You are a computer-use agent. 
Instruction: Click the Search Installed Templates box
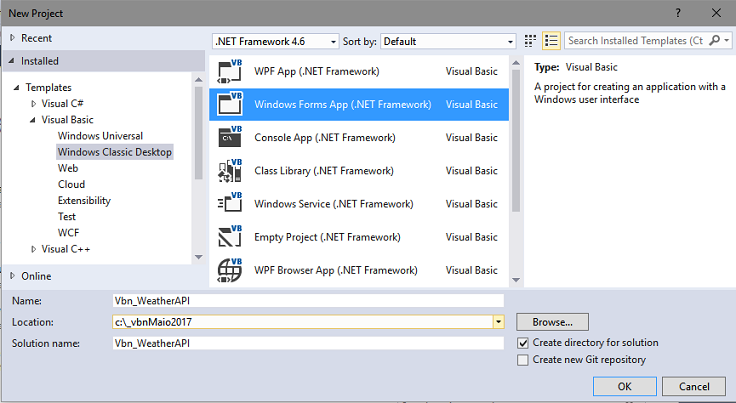pyautogui.click(x=636, y=41)
